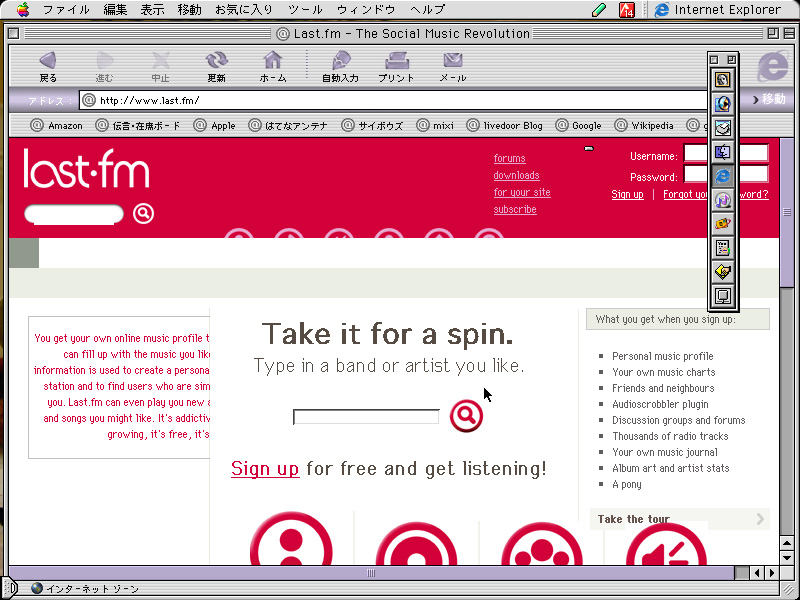Switch to iTunes in application switcher

(722, 200)
